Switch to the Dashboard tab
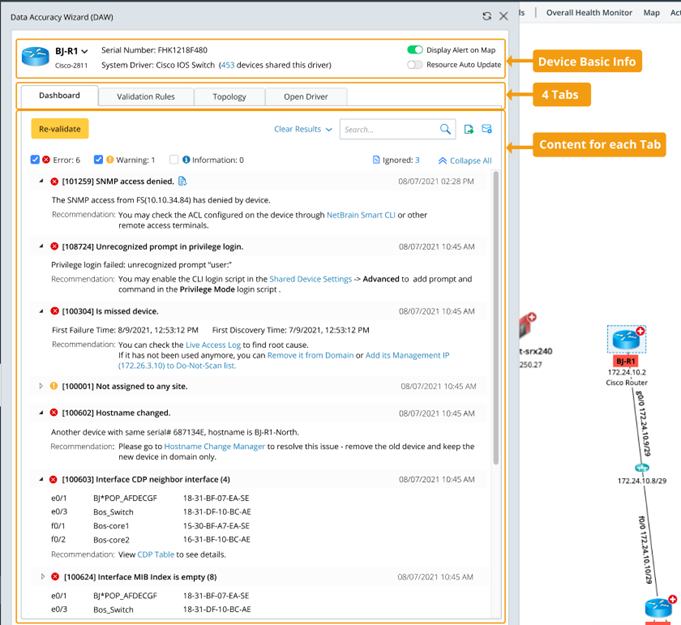This screenshot has width=681, height=625. 60,96
